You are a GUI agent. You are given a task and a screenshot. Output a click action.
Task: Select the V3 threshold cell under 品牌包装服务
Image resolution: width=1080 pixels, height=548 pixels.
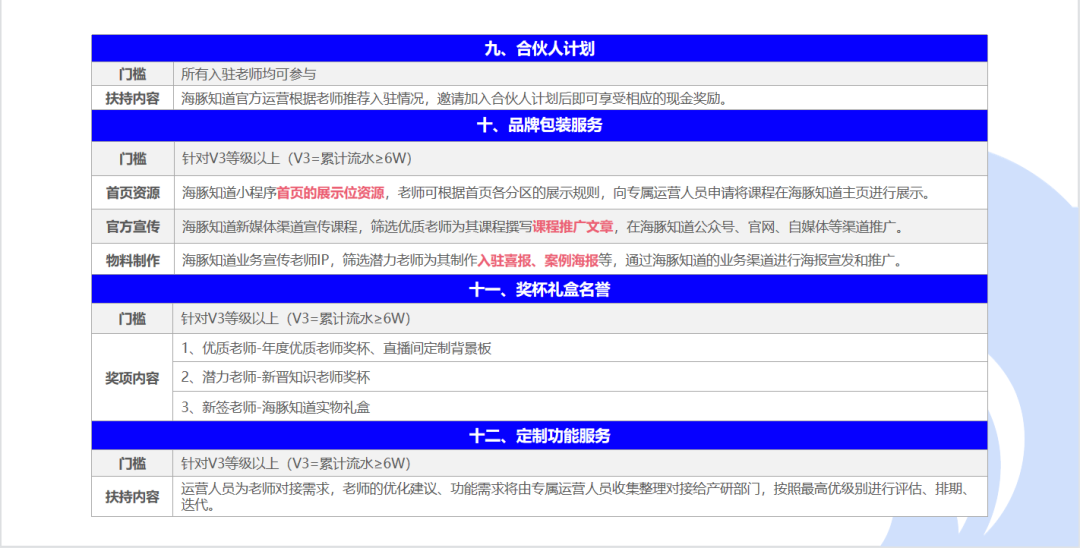click(x=581, y=159)
